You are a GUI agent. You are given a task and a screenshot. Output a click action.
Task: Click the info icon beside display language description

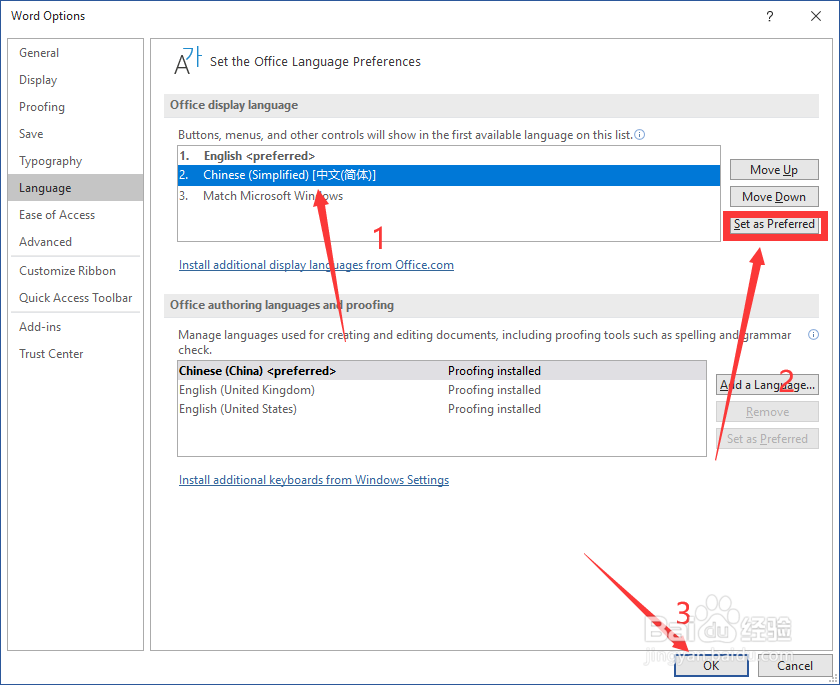[639, 134]
